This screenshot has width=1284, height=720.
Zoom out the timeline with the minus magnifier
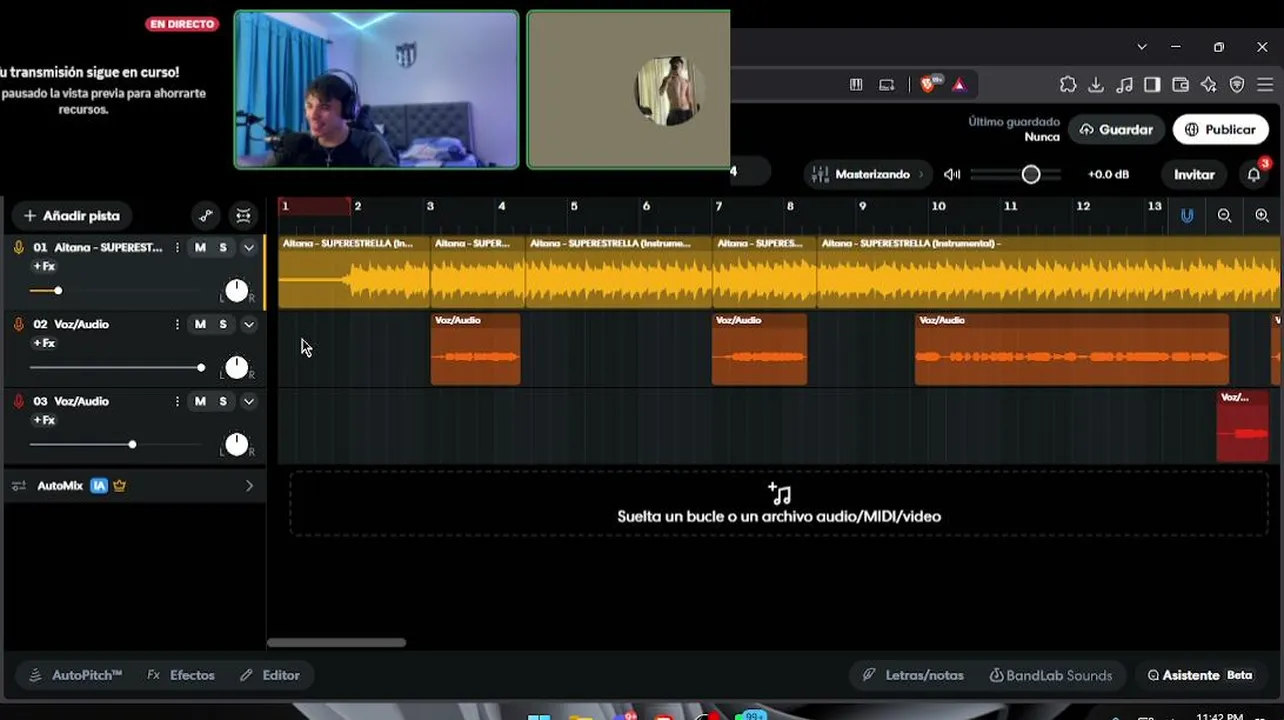(1224, 215)
